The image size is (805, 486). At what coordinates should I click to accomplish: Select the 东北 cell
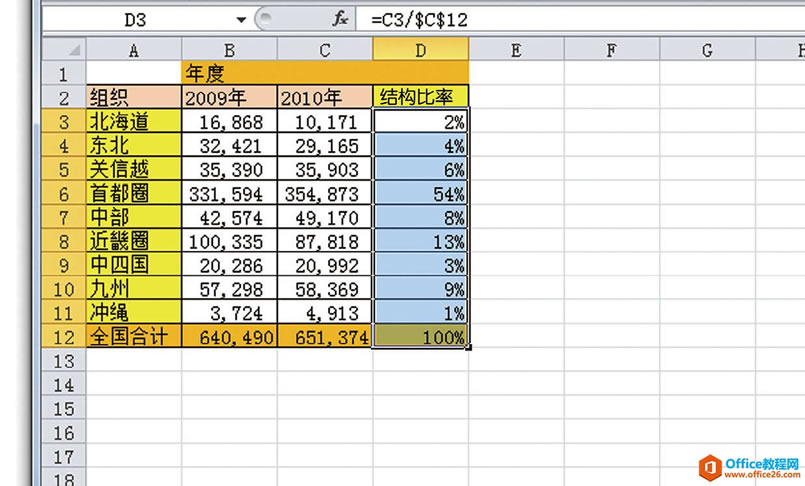tap(133, 145)
